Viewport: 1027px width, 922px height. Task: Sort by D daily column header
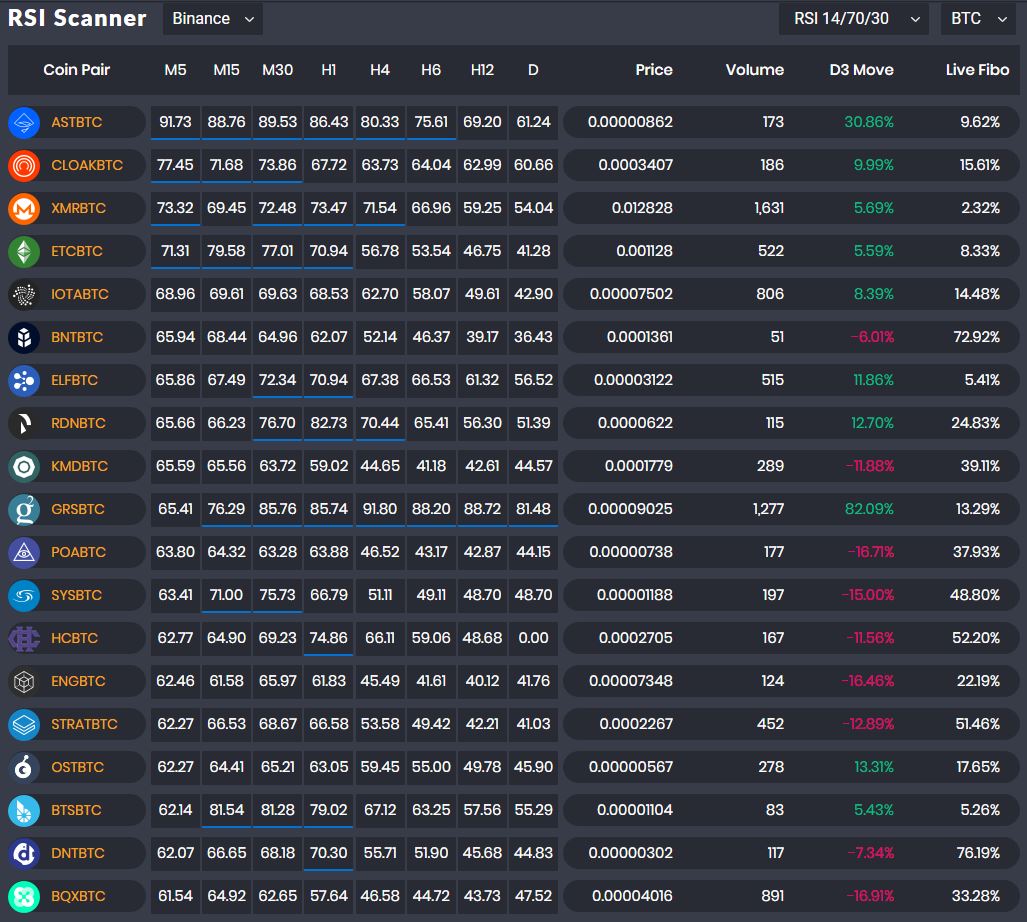pyautogui.click(x=533, y=70)
